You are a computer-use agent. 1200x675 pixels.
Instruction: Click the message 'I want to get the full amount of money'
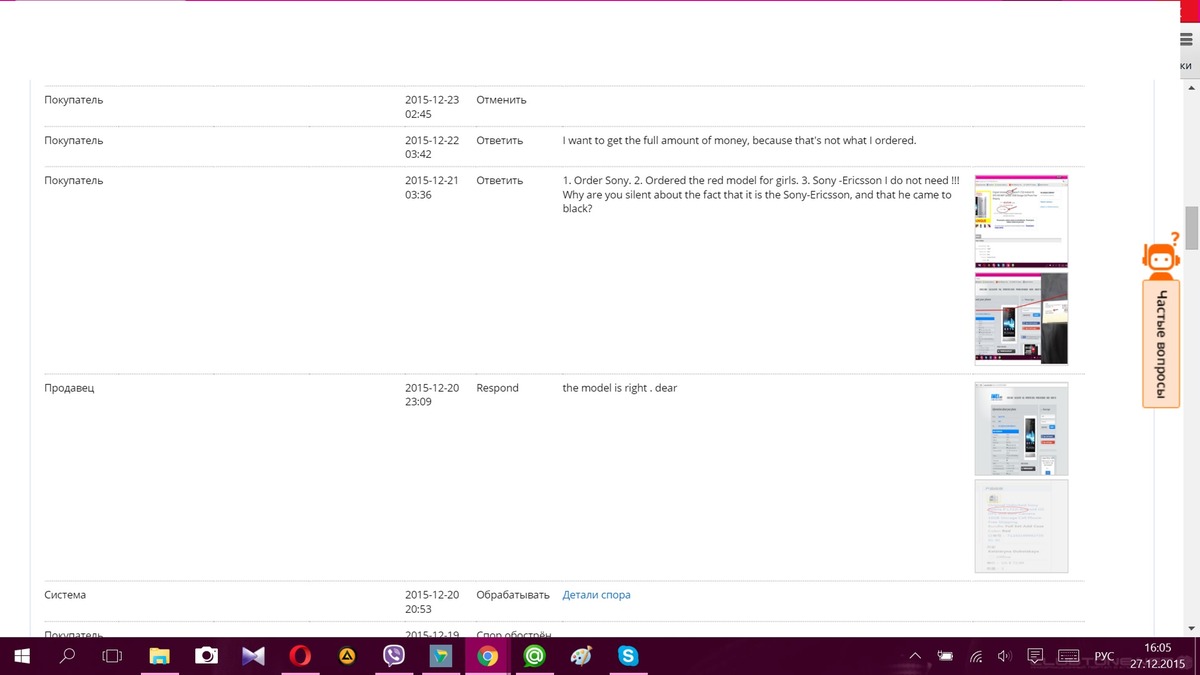click(739, 141)
